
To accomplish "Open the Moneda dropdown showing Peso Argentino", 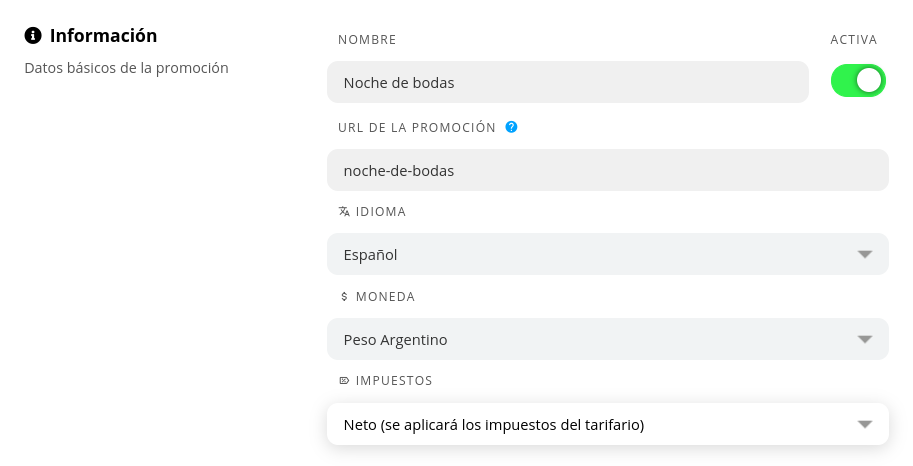I will pyautogui.click(x=608, y=339).
